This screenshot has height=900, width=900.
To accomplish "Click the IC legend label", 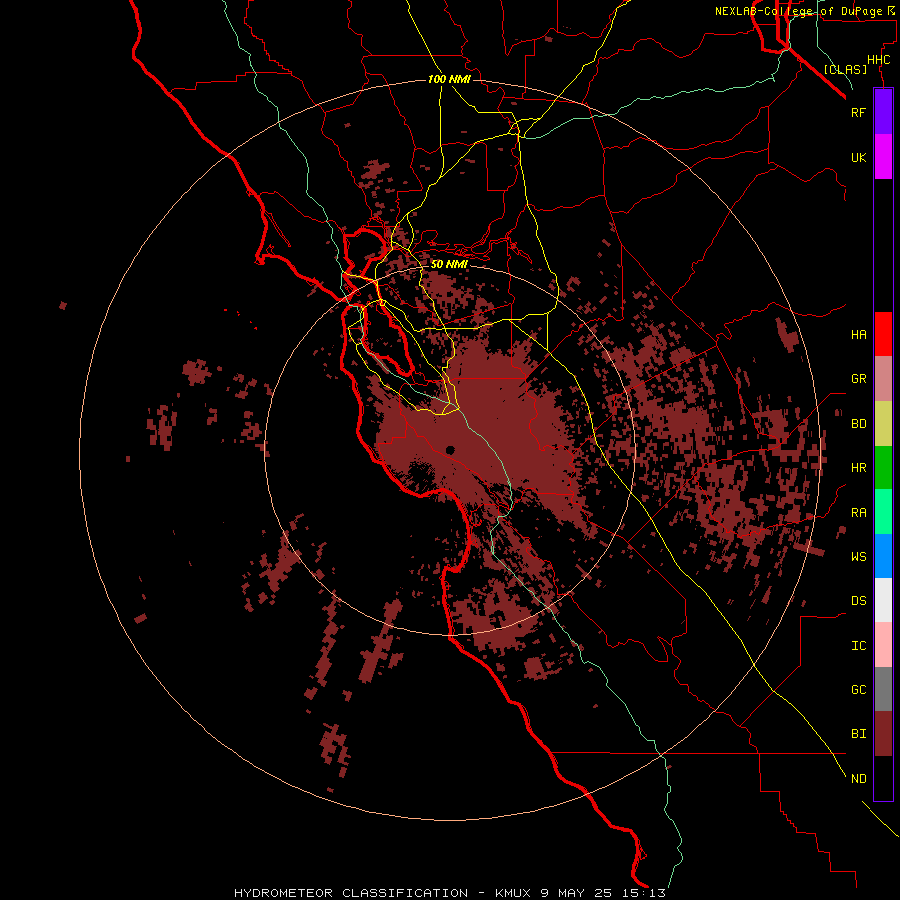I will [x=858, y=646].
